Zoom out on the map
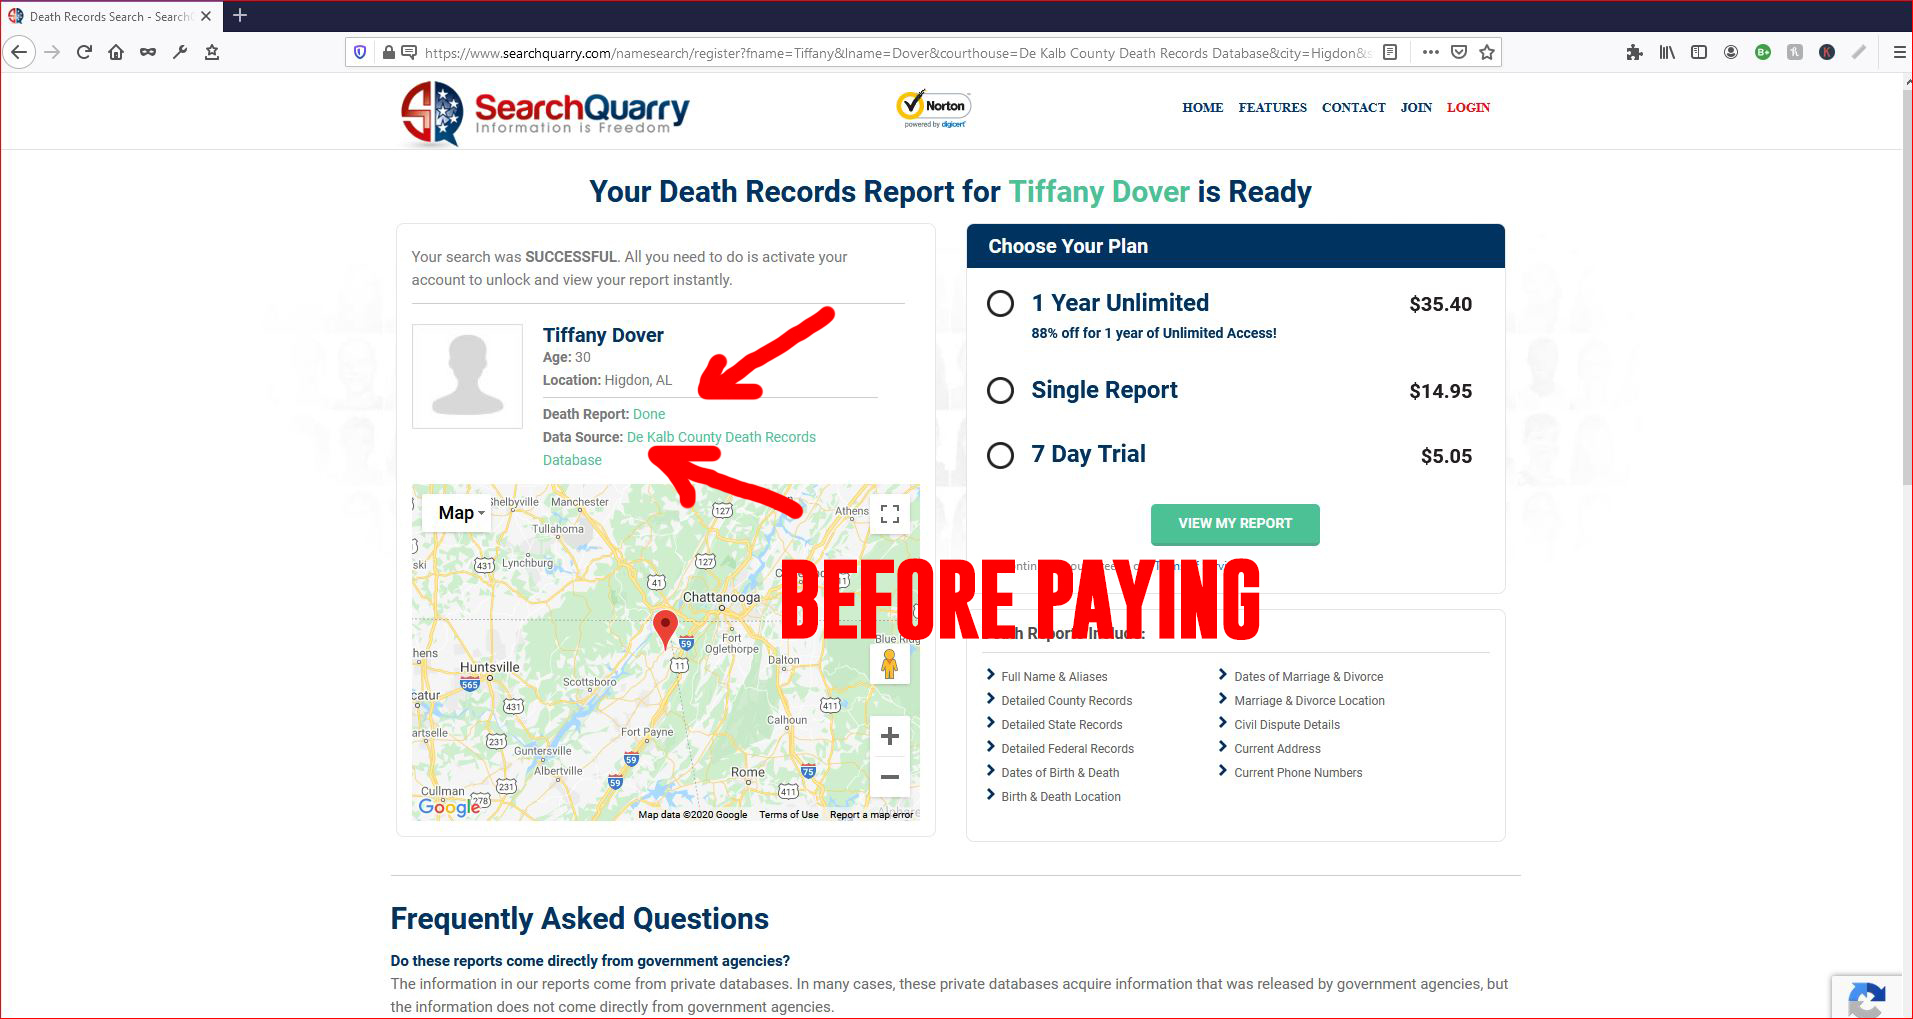This screenshot has height=1019, width=1913. [889, 777]
